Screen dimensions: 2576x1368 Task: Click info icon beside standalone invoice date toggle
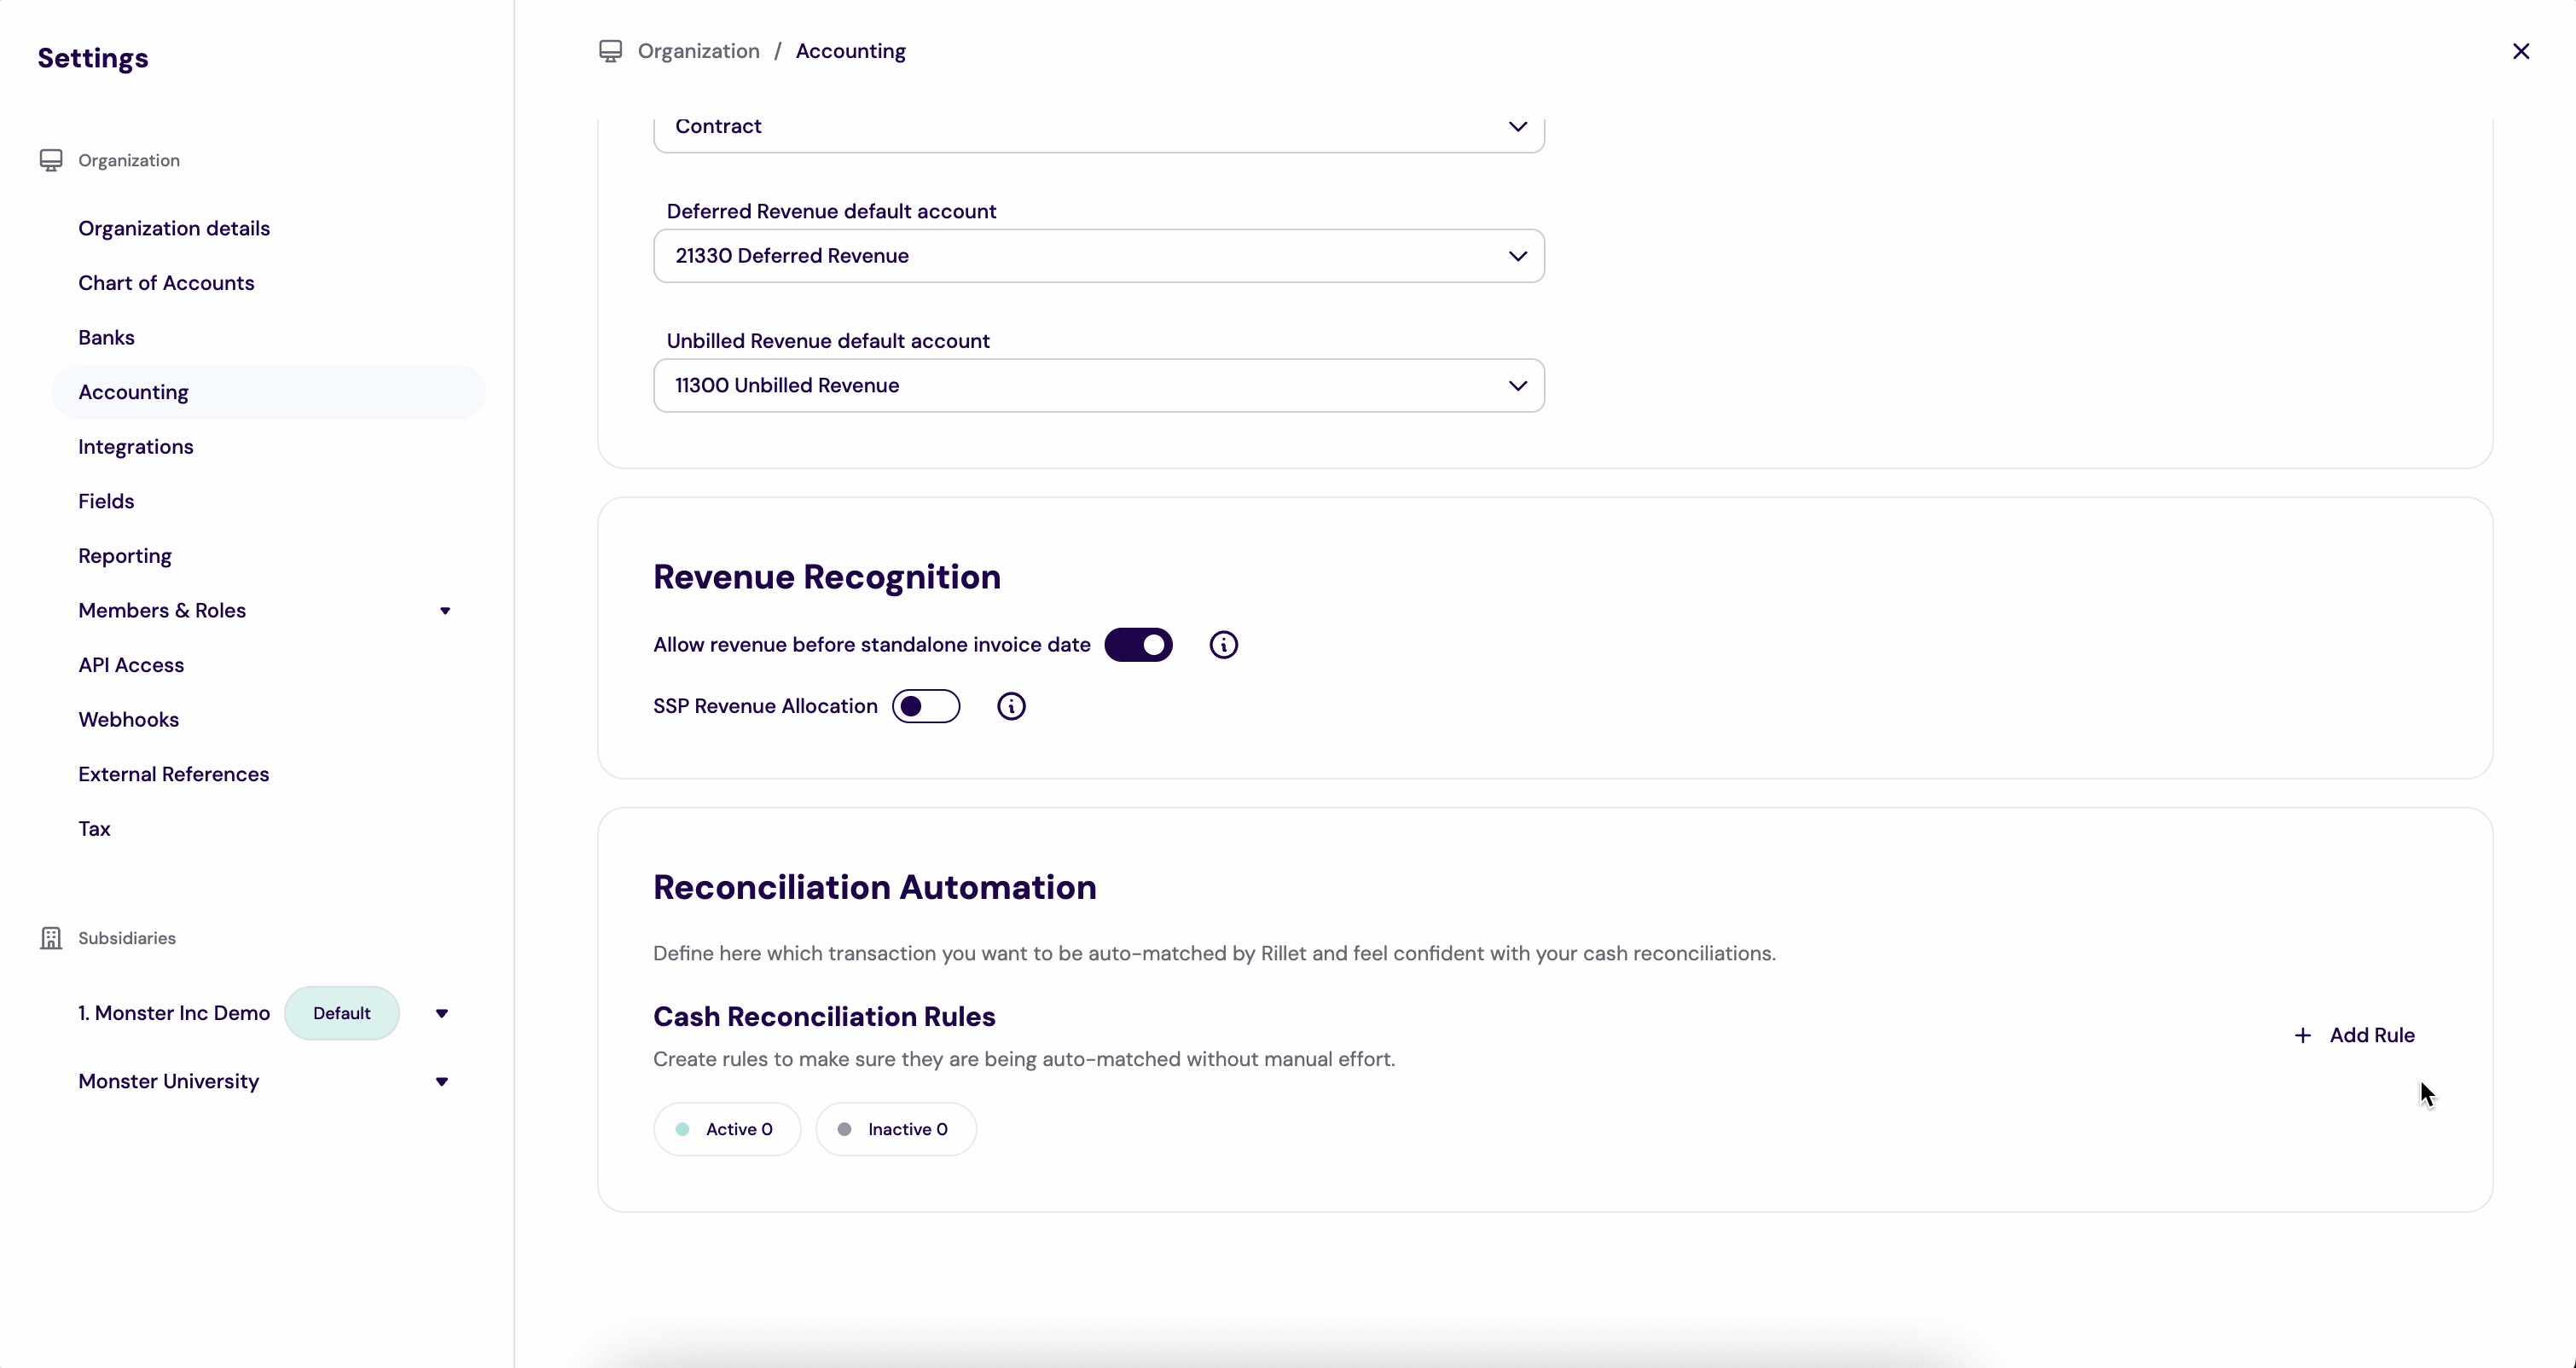coord(1223,645)
